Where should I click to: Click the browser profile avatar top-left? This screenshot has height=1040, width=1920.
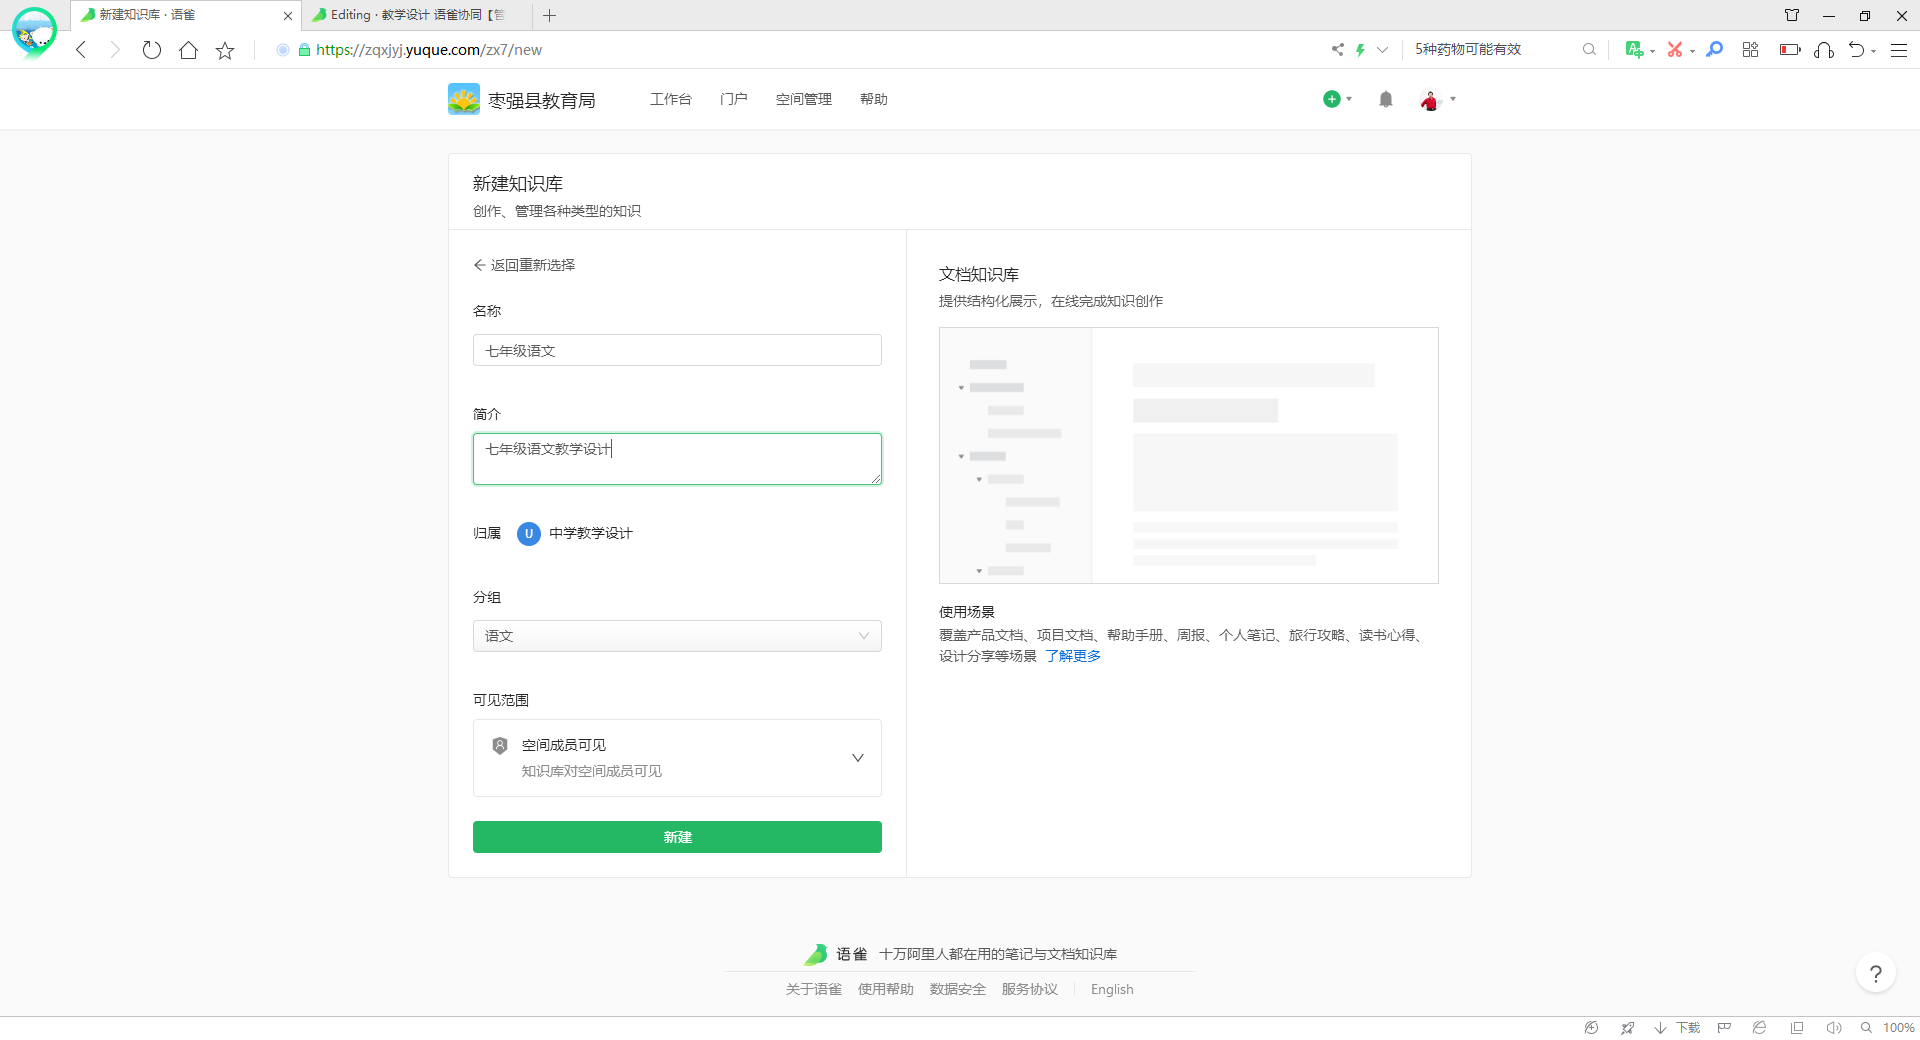(34, 32)
